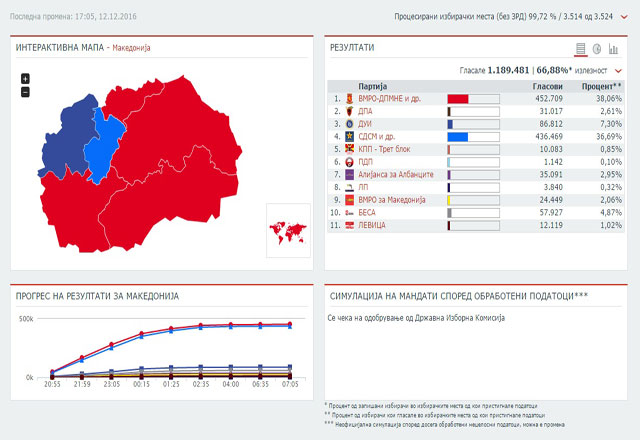Screen dimensions: 640x440
Task: Click the СДСМ party logo icon
Action: pyautogui.click(x=349, y=136)
